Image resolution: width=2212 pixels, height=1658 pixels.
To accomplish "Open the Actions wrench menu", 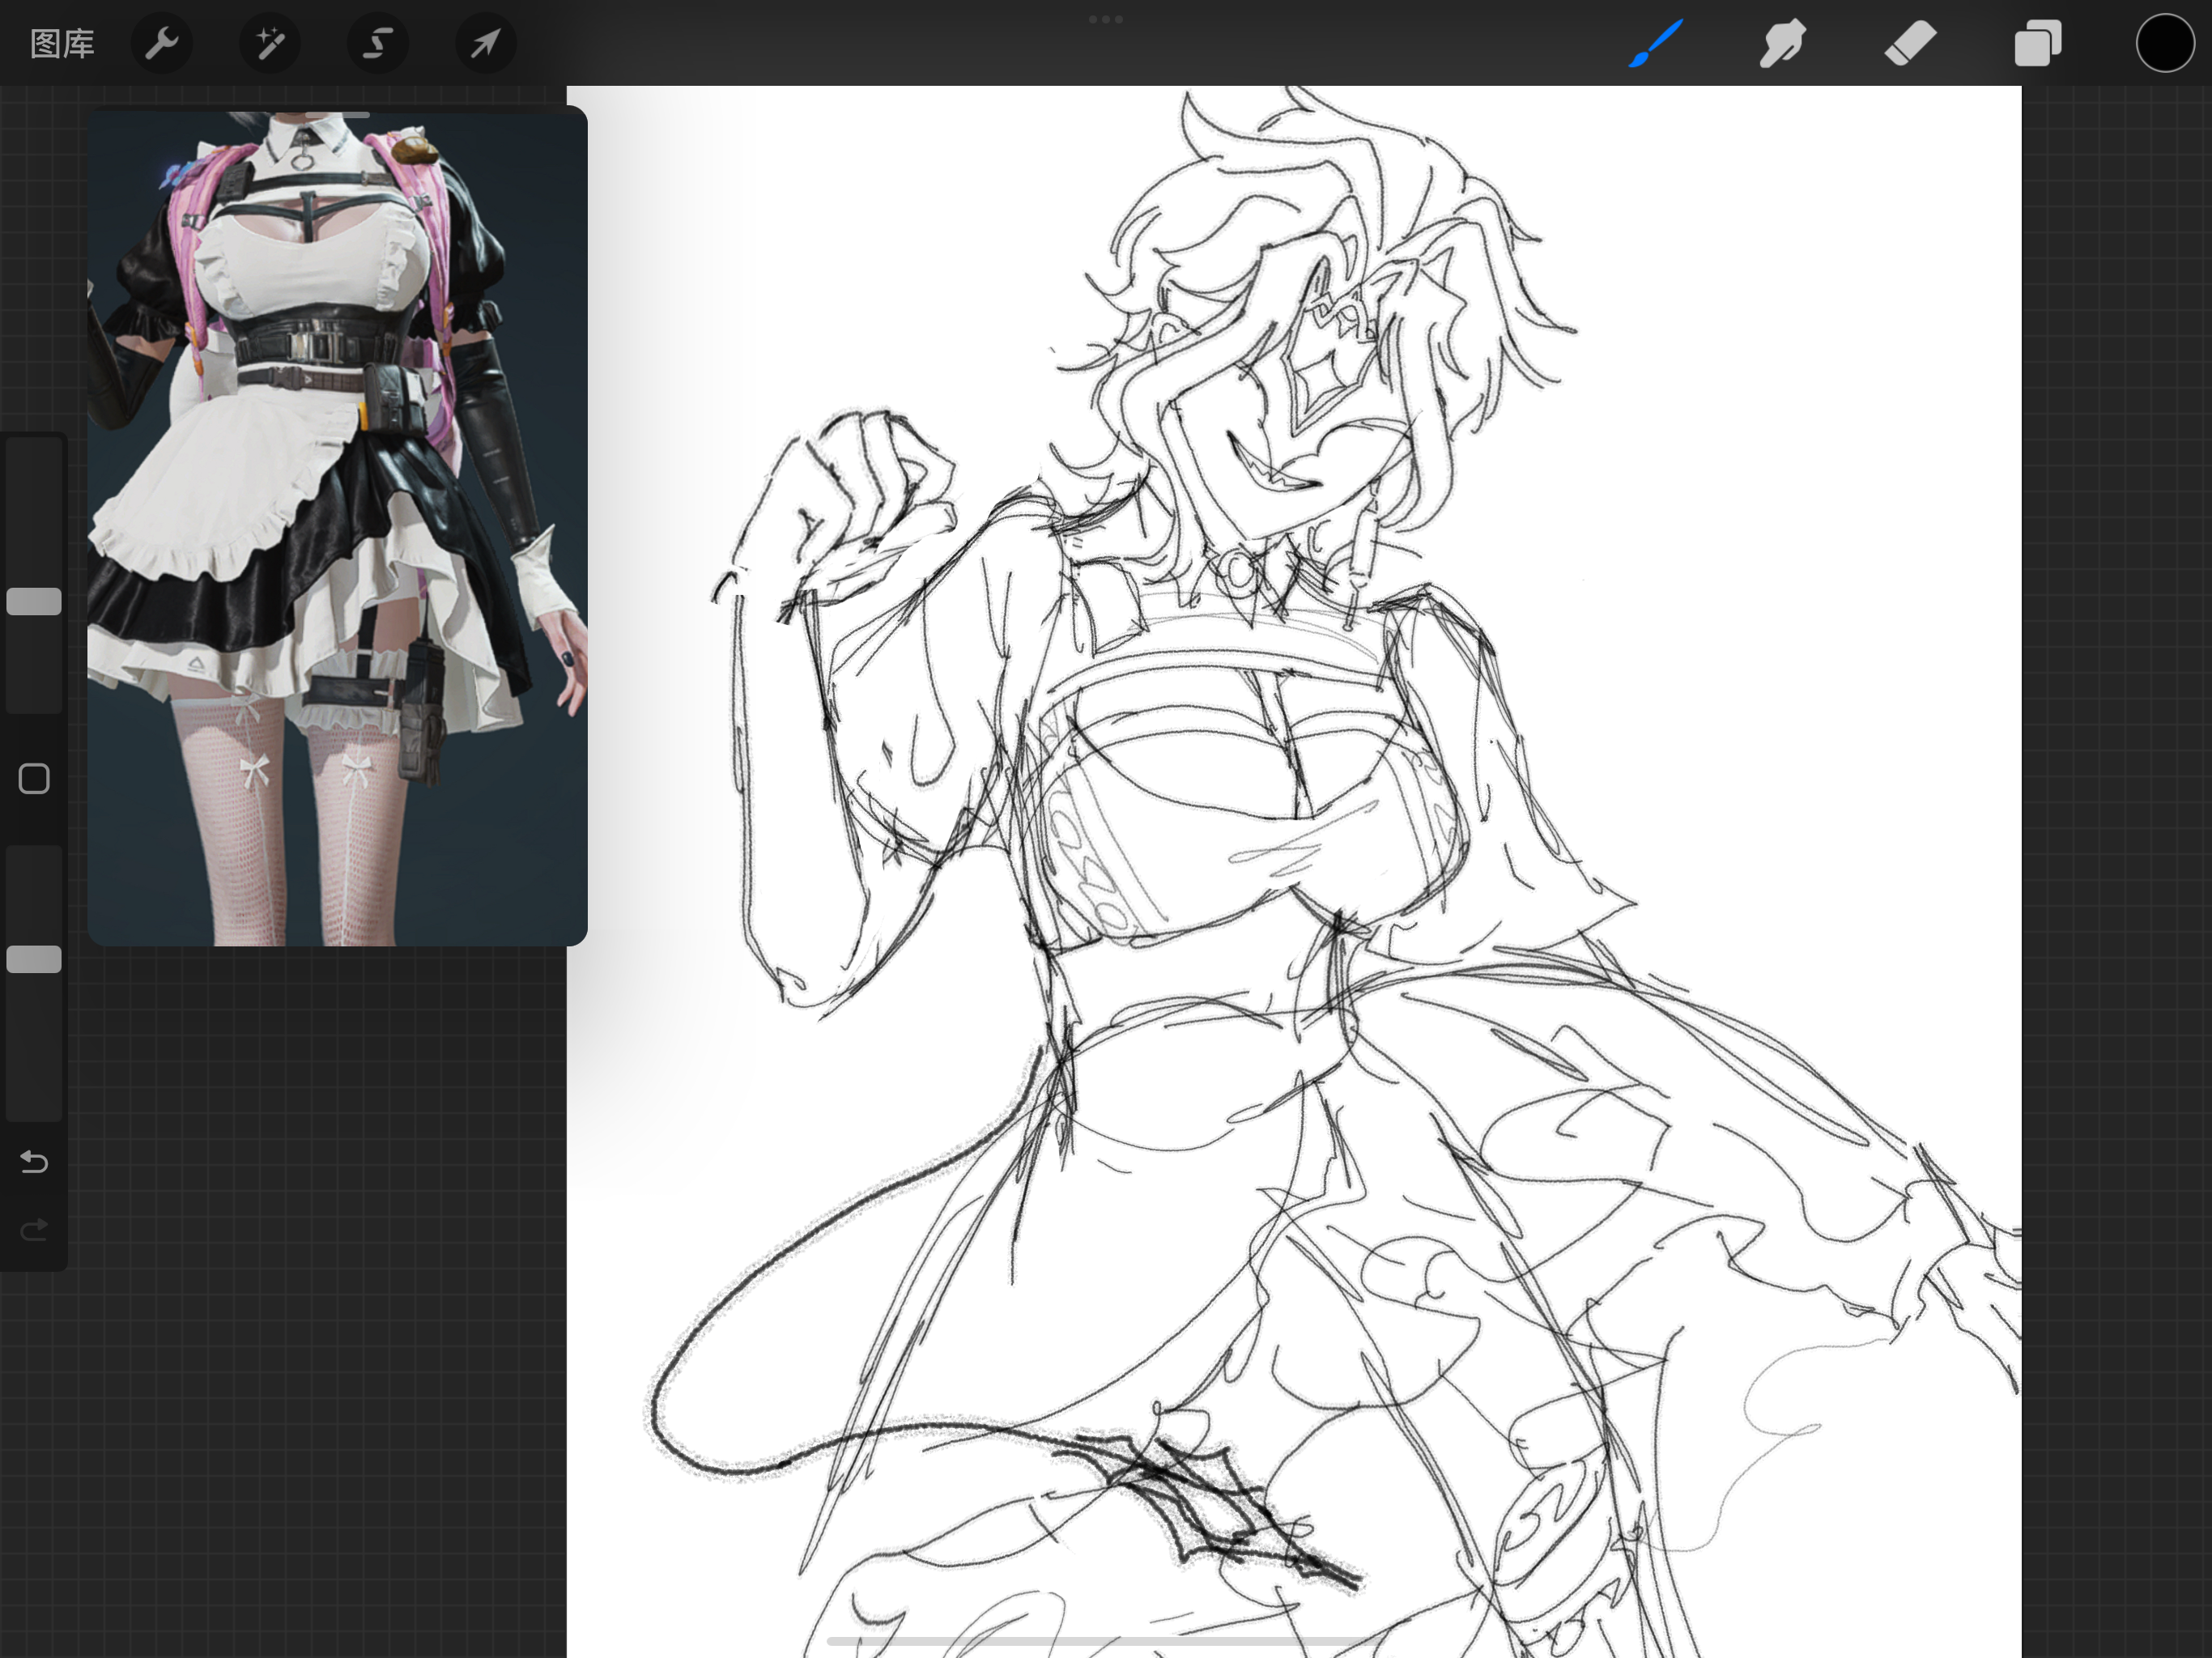I will click(161, 43).
